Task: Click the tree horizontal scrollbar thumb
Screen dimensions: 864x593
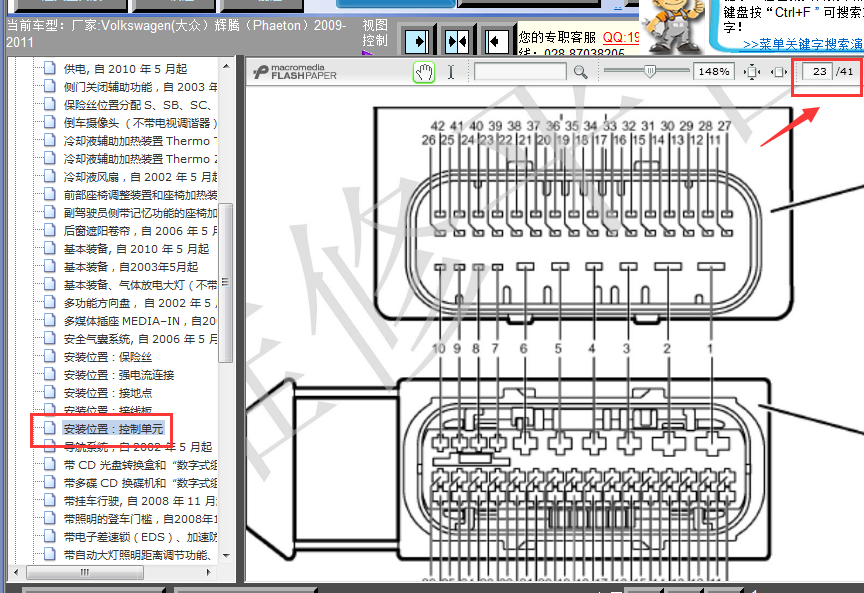Action: coord(85,572)
